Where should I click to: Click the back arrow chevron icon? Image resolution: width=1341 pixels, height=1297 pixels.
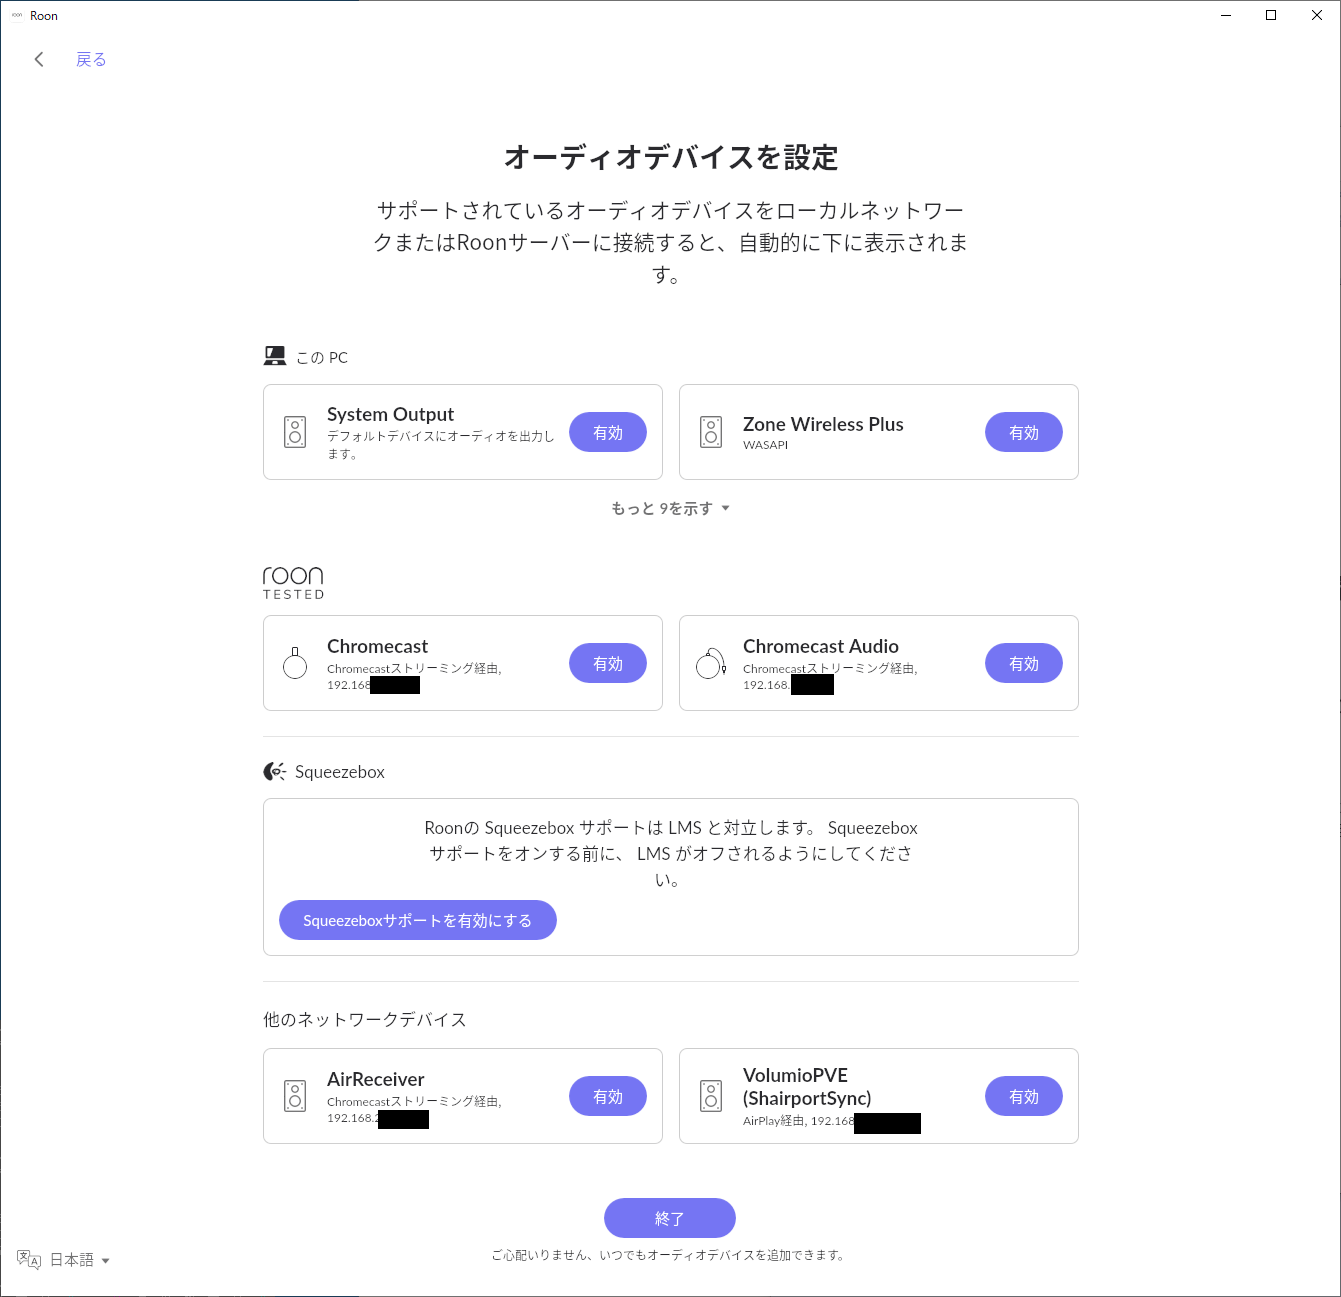coord(39,60)
